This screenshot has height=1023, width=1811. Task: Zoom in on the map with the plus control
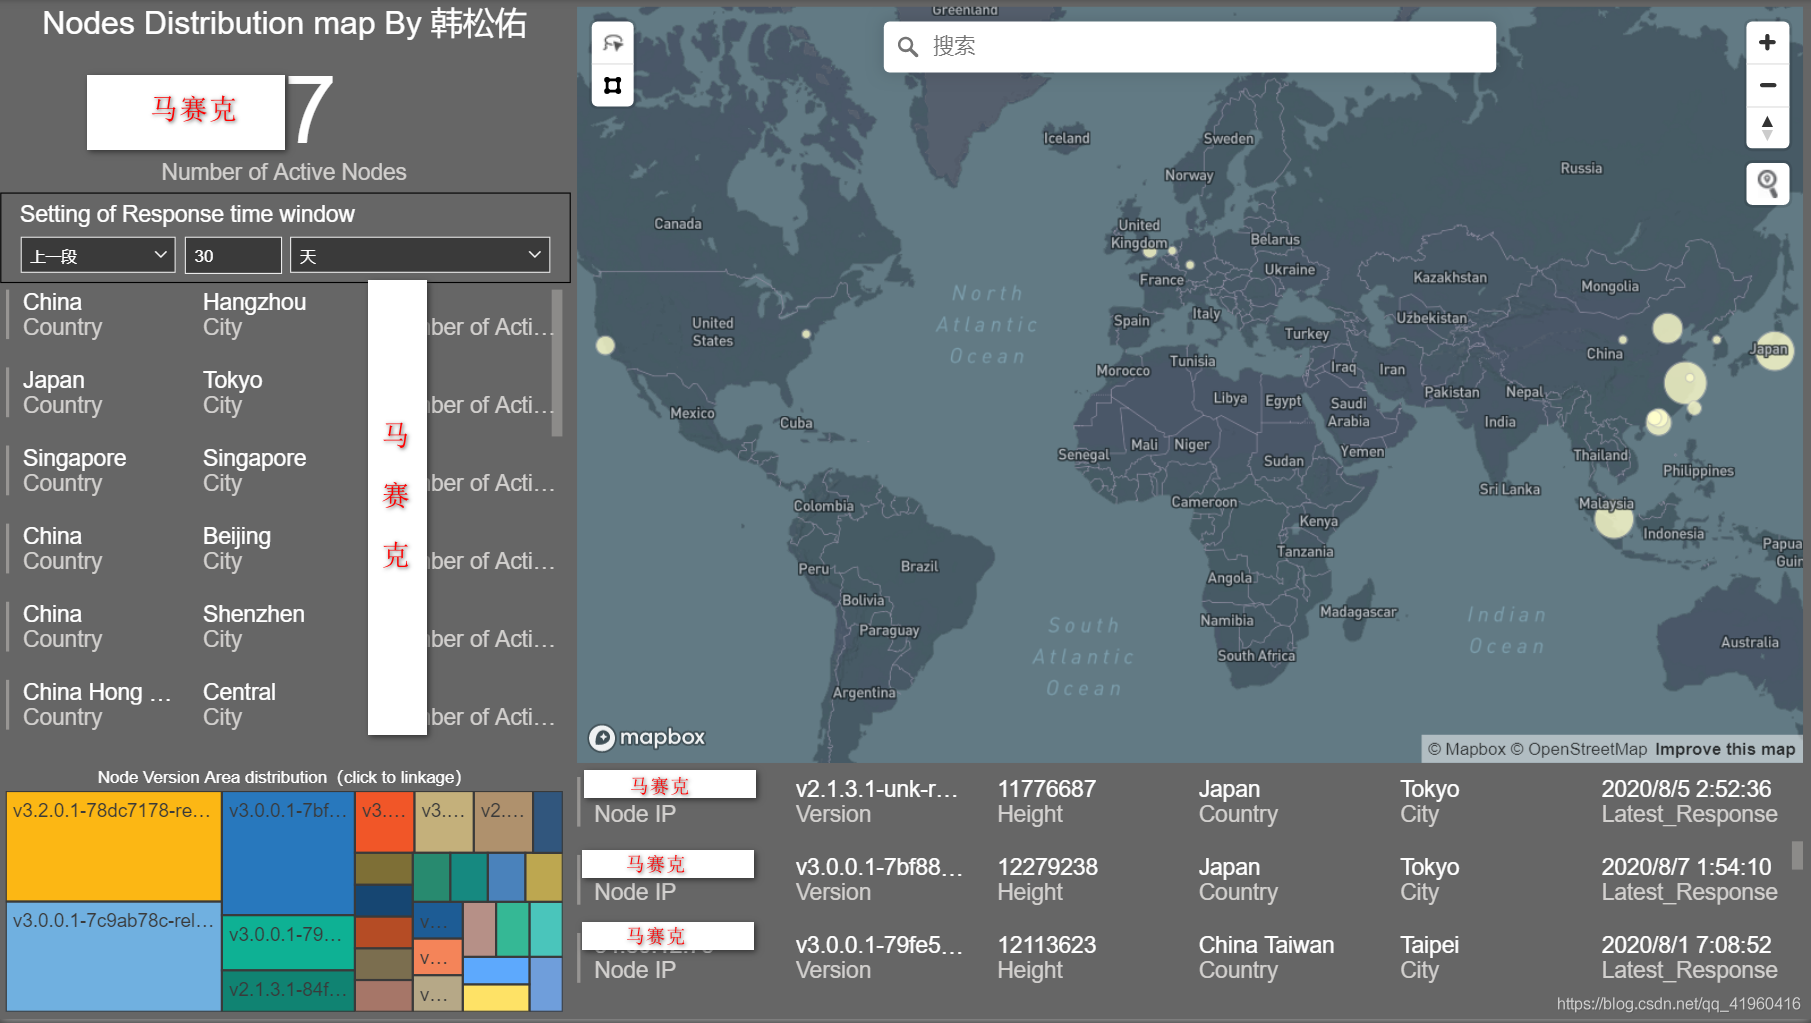click(x=1767, y=41)
